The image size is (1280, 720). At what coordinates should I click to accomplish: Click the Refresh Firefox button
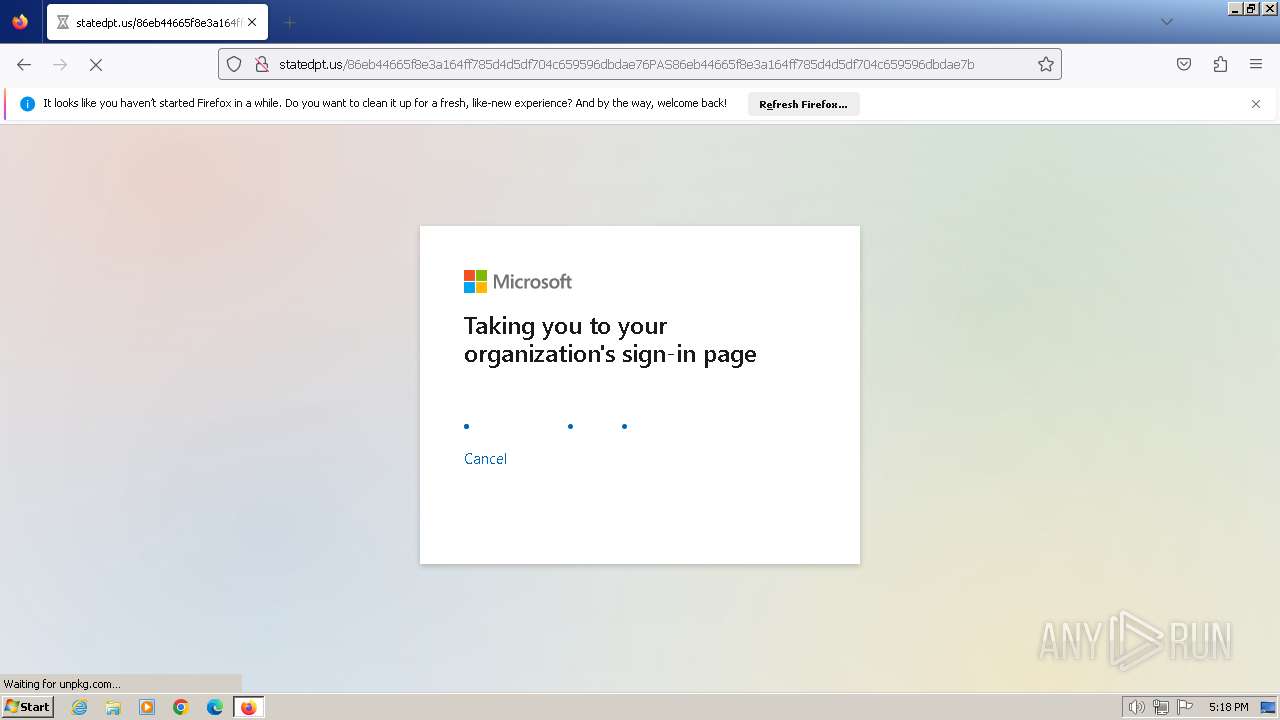pos(803,104)
